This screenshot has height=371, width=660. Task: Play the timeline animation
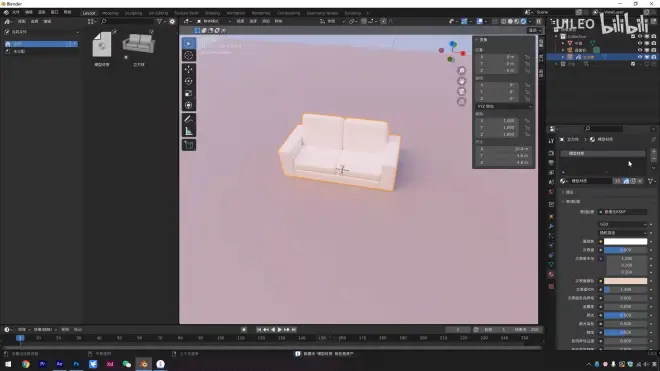click(x=279, y=330)
